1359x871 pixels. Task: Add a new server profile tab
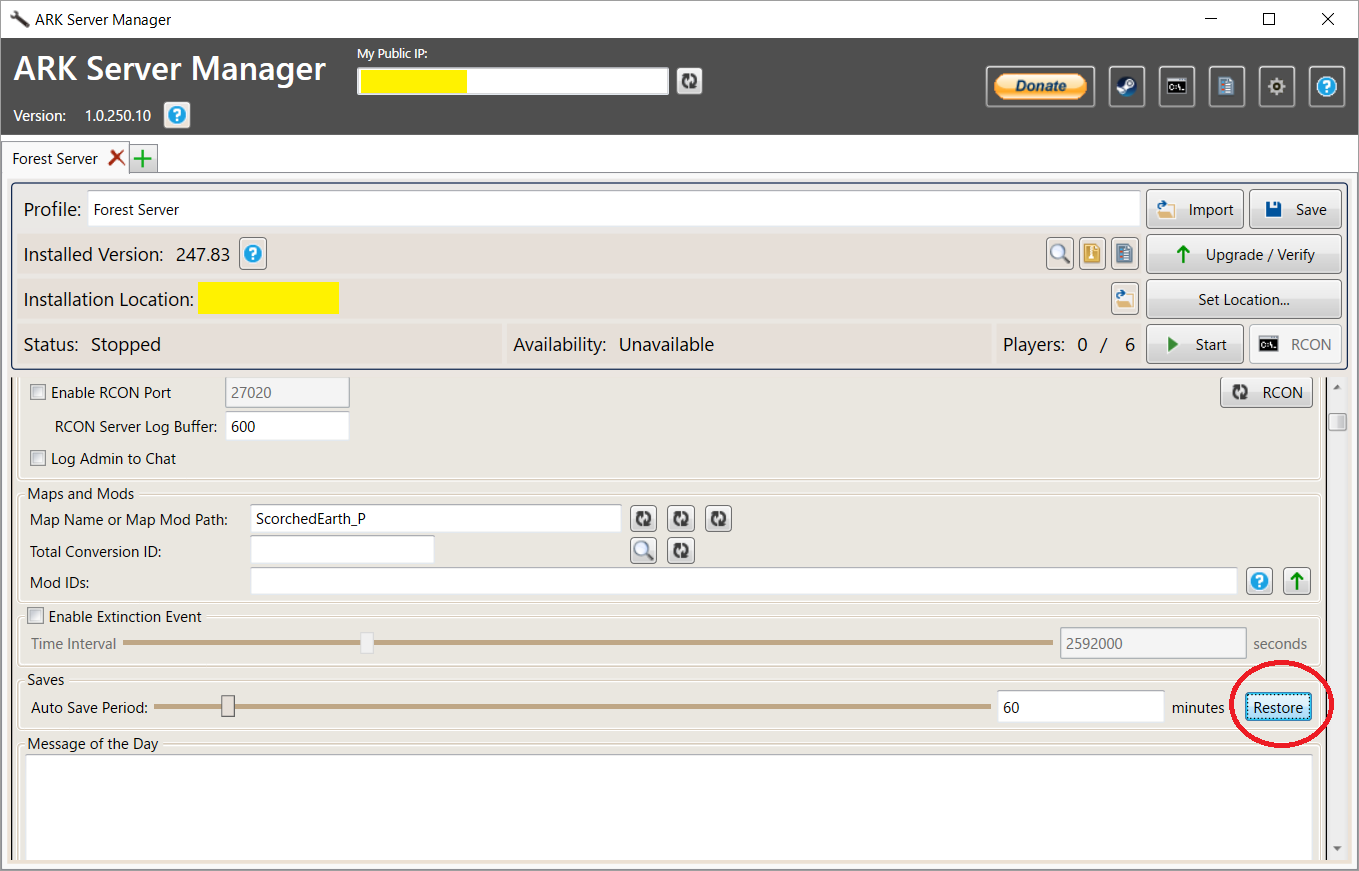click(144, 158)
